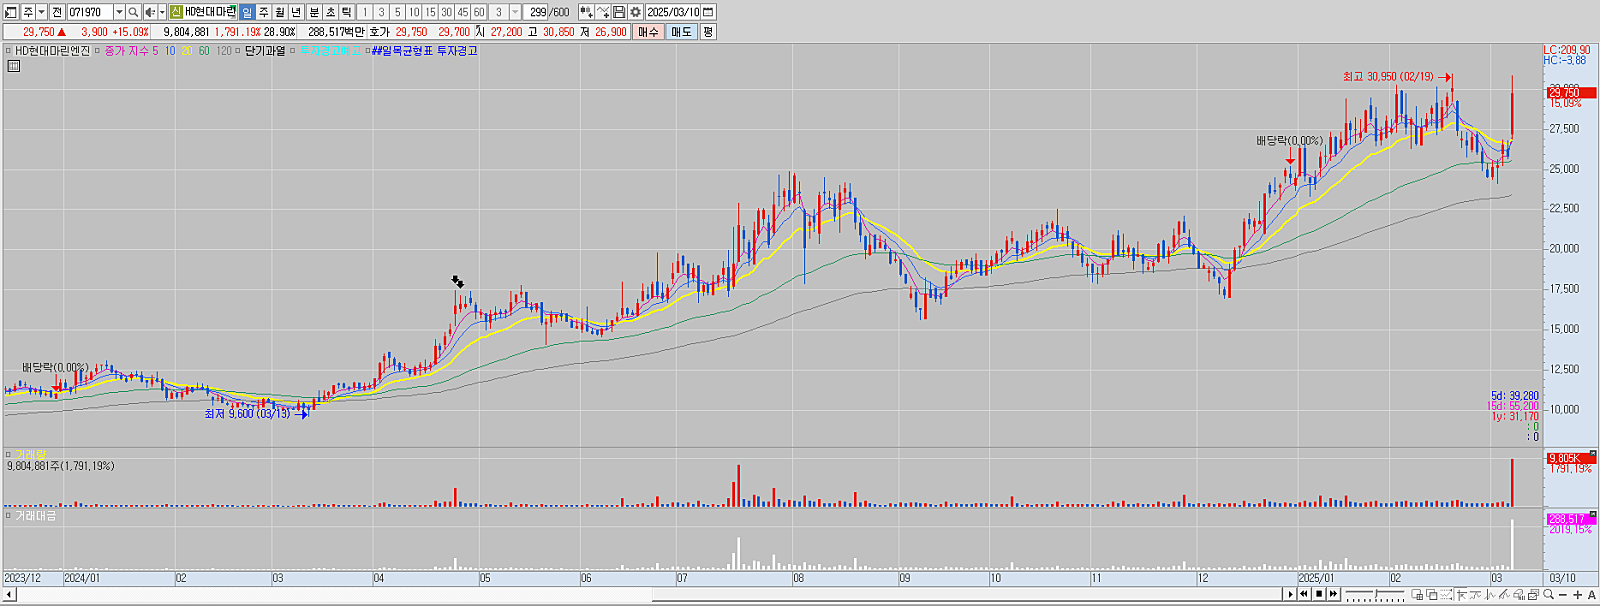Click the stop square playback button
Image resolution: width=1600 pixels, height=606 pixels.
coord(1319,594)
